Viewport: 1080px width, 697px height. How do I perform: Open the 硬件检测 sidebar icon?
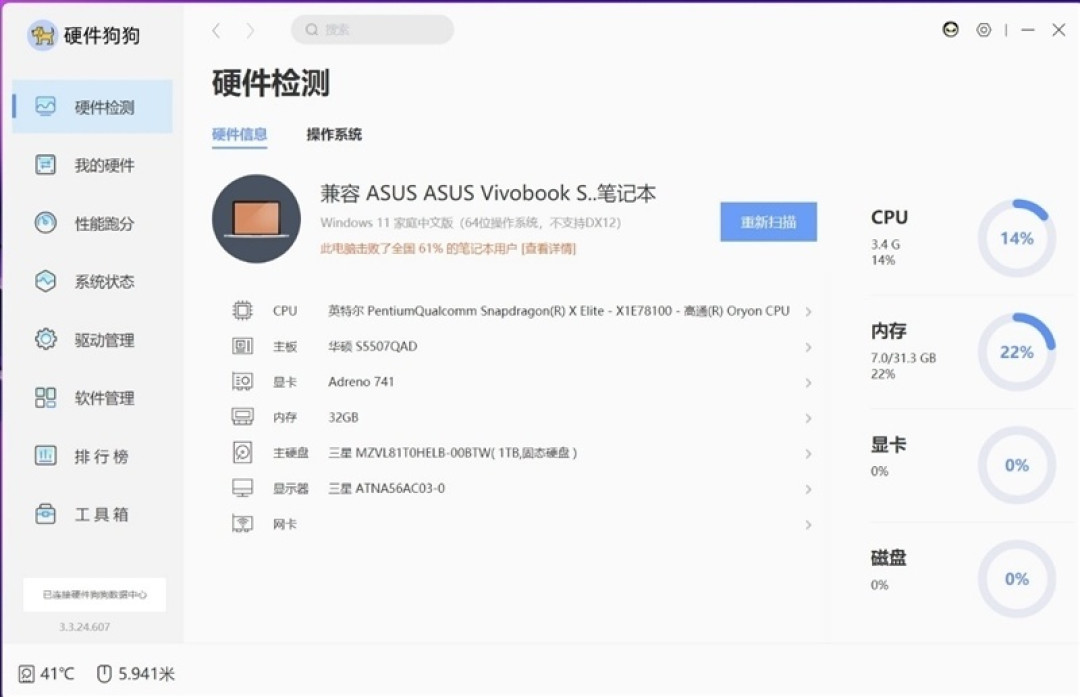[x=45, y=106]
